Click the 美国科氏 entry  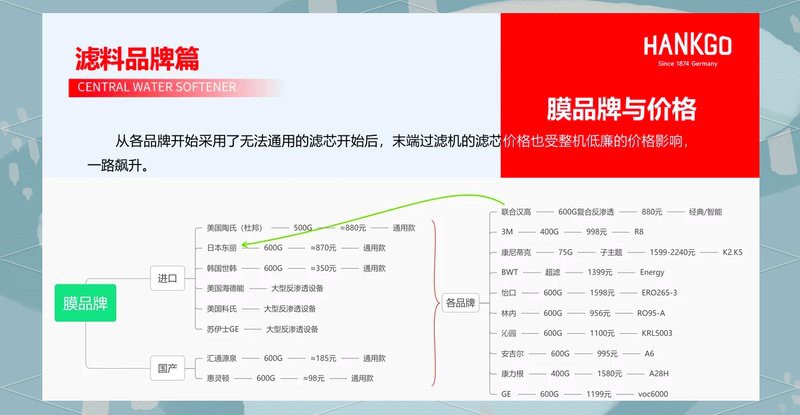pyautogui.click(x=221, y=308)
